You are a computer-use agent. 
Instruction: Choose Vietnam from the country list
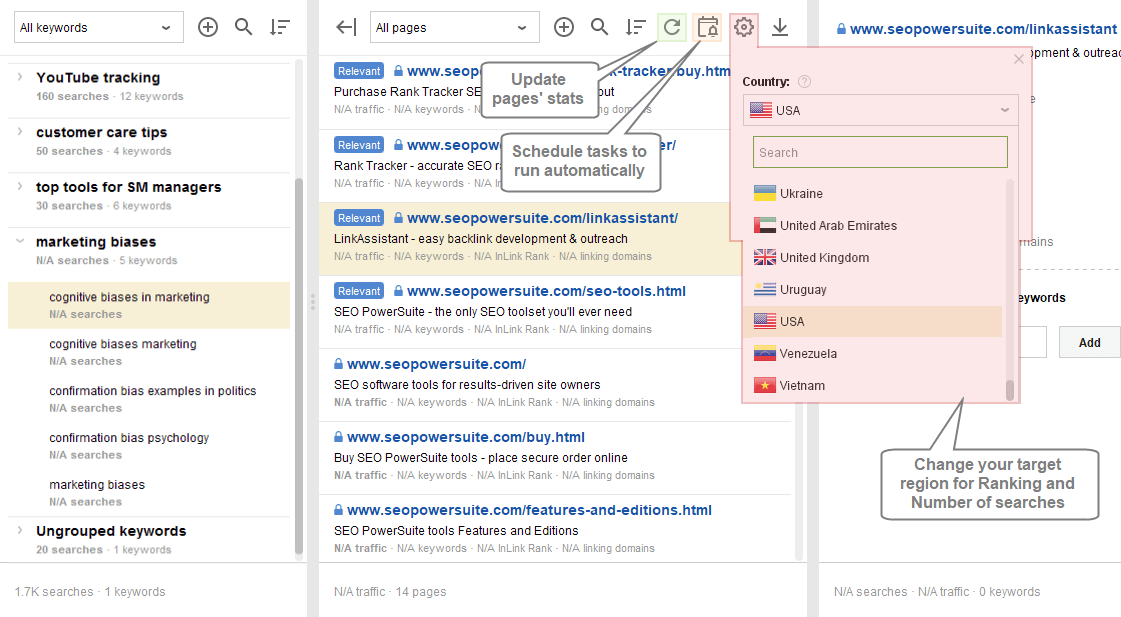point(873,386)
